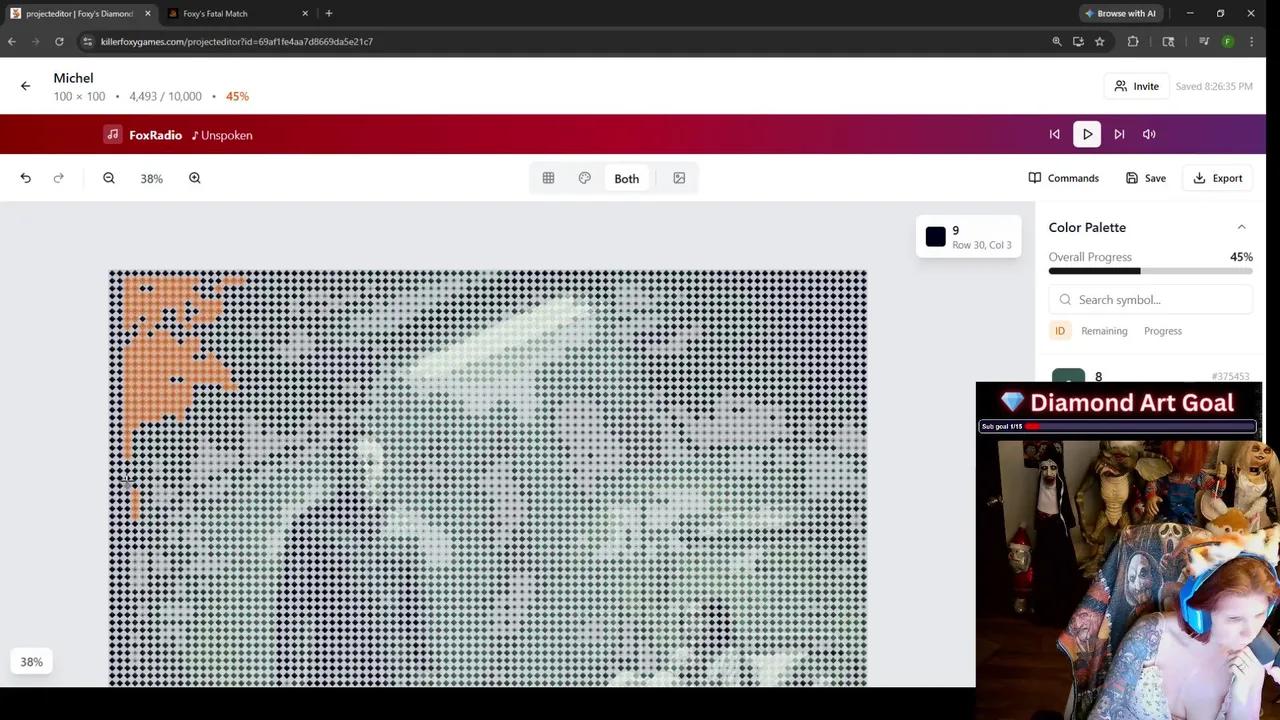Switch to color palette-only view
The height and width of the screenshot is (720, 1280).
[585, 178]
